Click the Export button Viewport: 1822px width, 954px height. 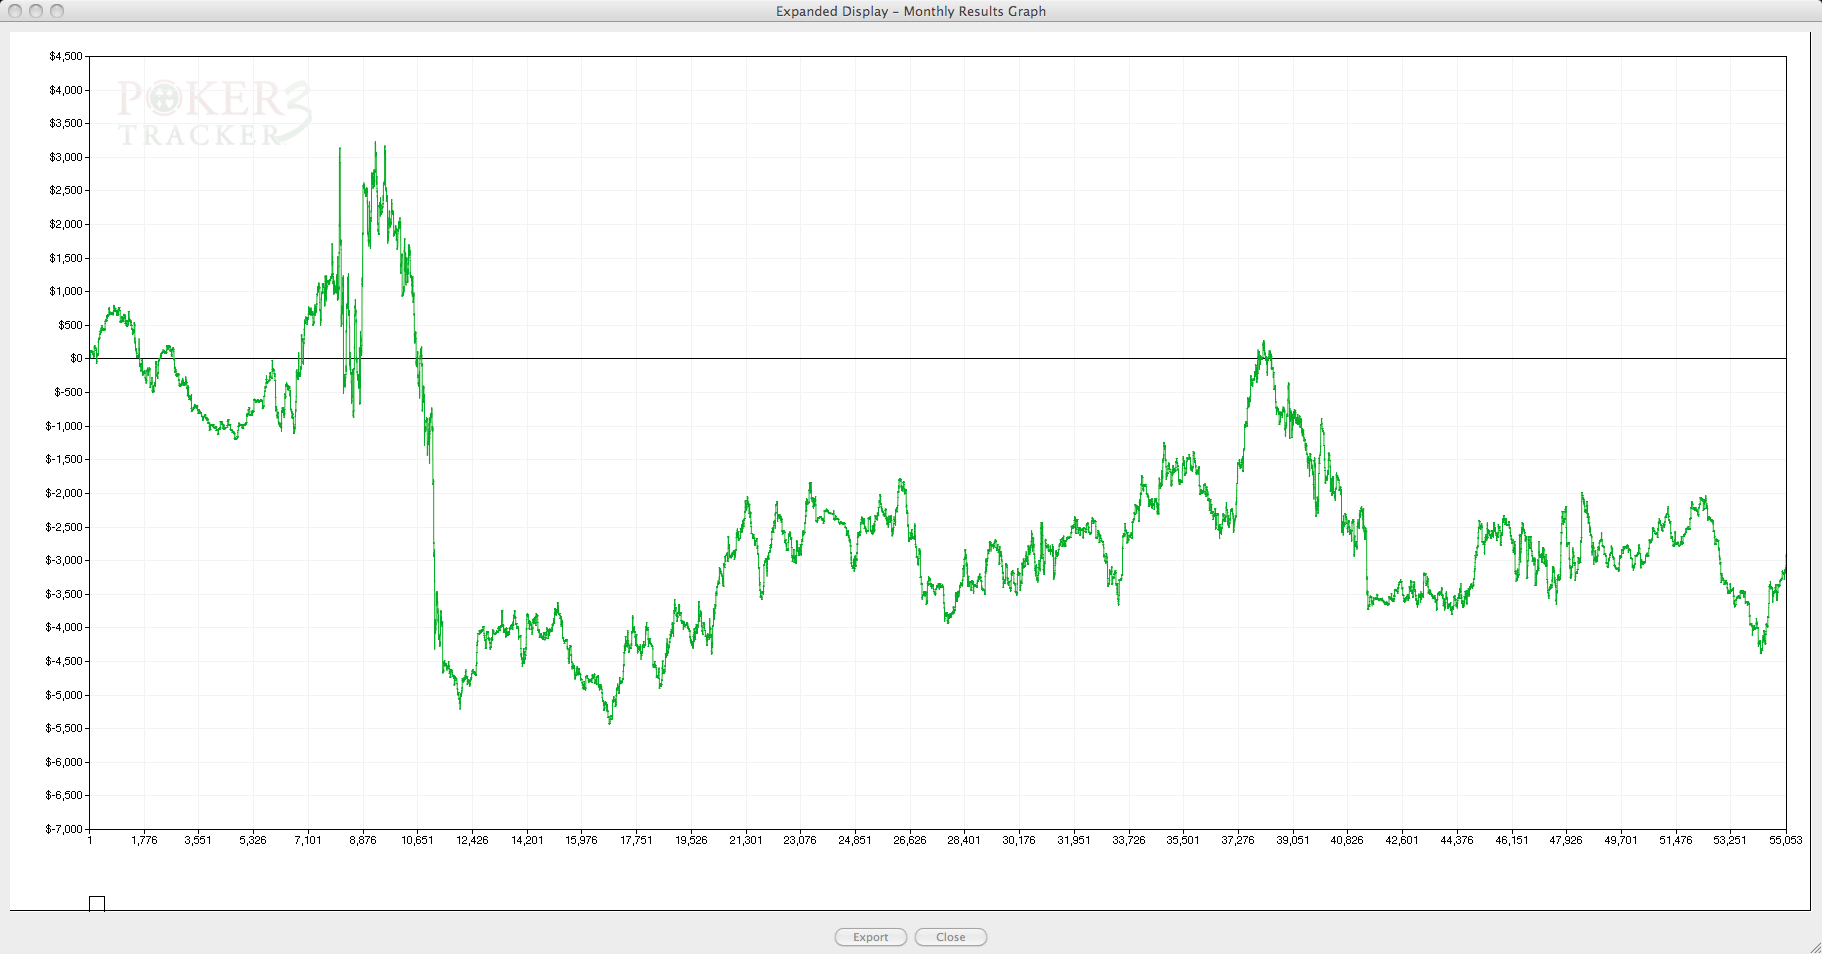870,937
